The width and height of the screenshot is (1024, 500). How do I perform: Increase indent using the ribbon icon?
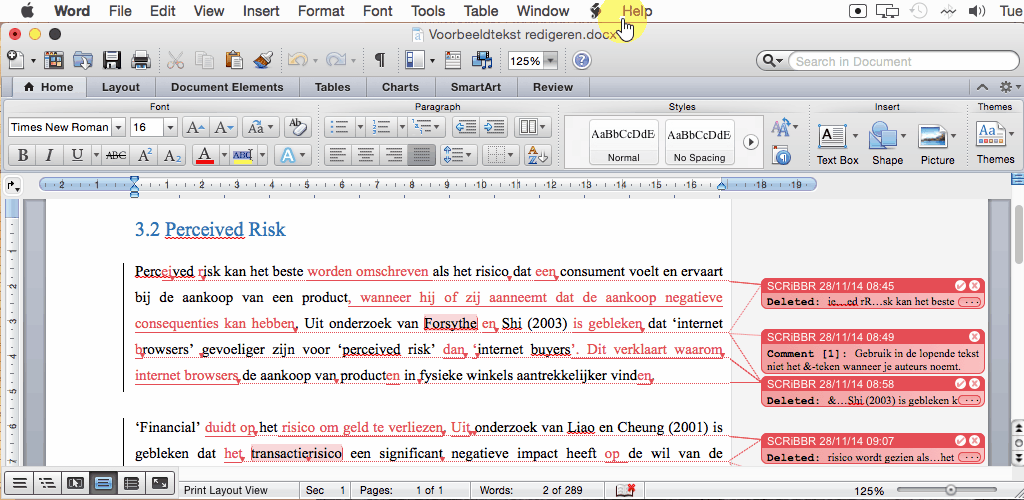point(494,127)
